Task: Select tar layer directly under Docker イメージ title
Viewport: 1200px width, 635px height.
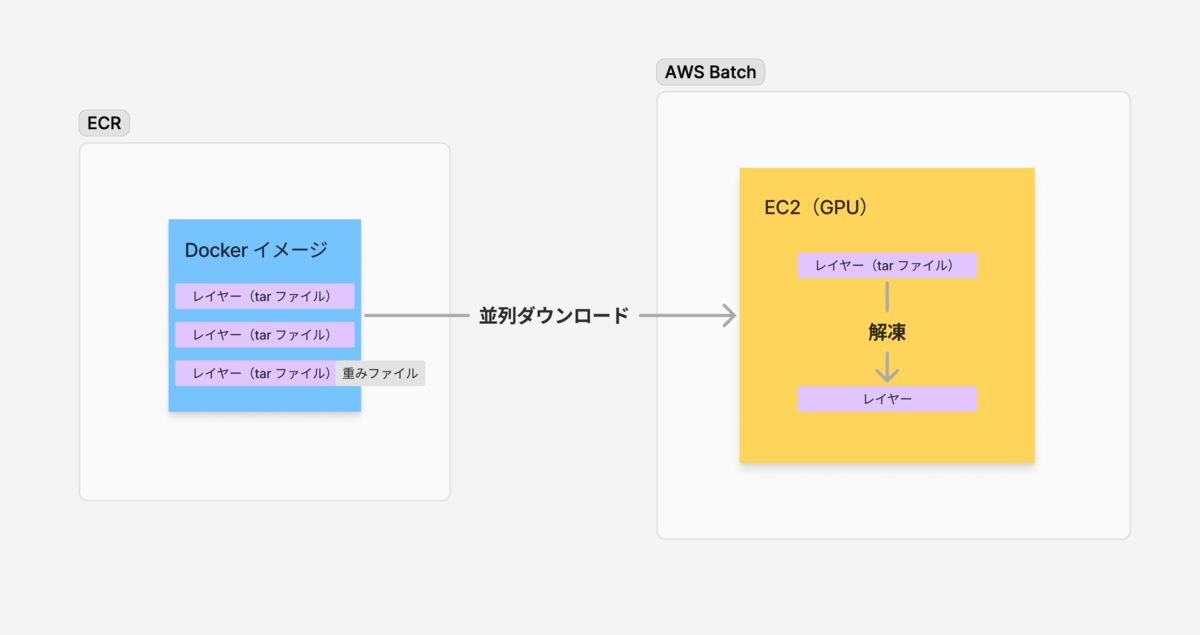Action: click(265, 296)
